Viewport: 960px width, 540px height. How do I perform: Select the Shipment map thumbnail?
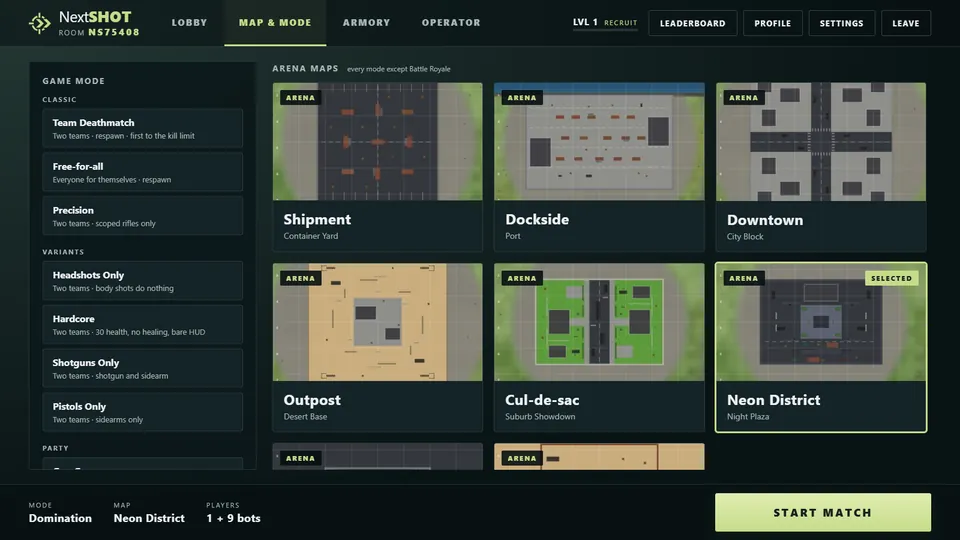(378, 141)
